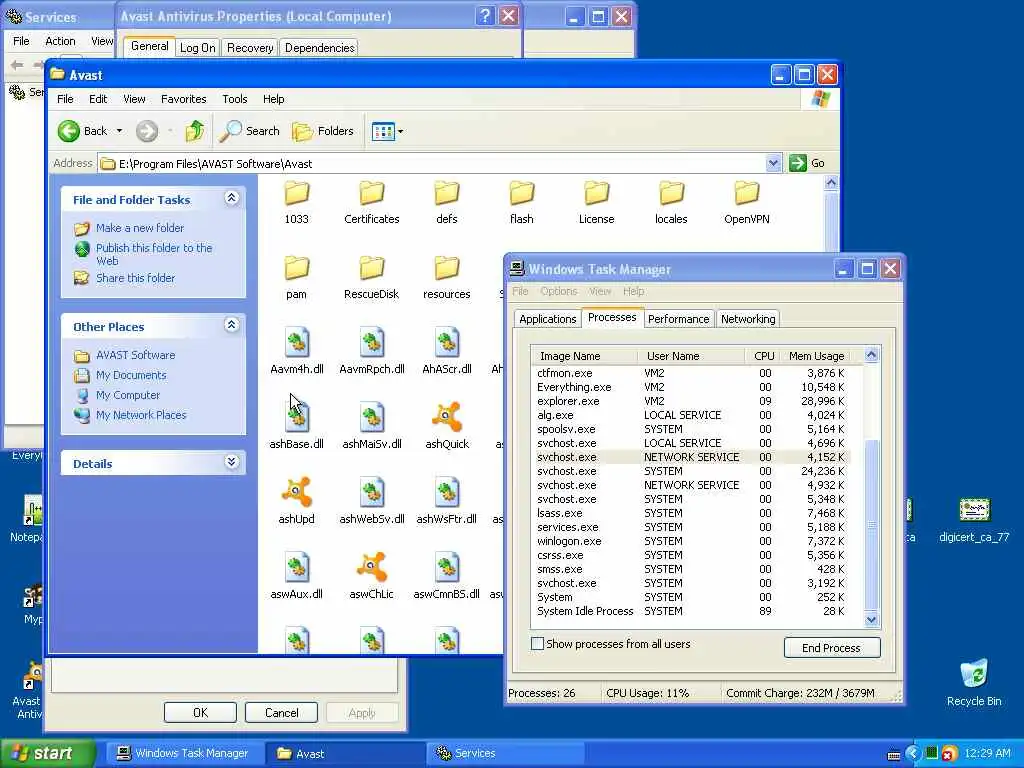Open the 1033 folder
Image resolution: width=1024 pixels, height=768 pixels.
pos(296,203)
